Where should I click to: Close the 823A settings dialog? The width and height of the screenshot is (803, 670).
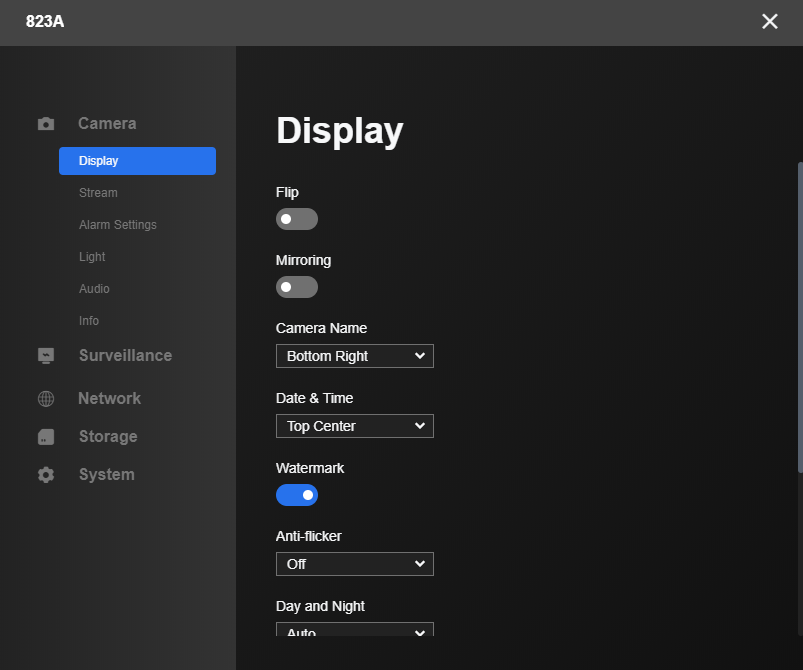click(770, 22)
